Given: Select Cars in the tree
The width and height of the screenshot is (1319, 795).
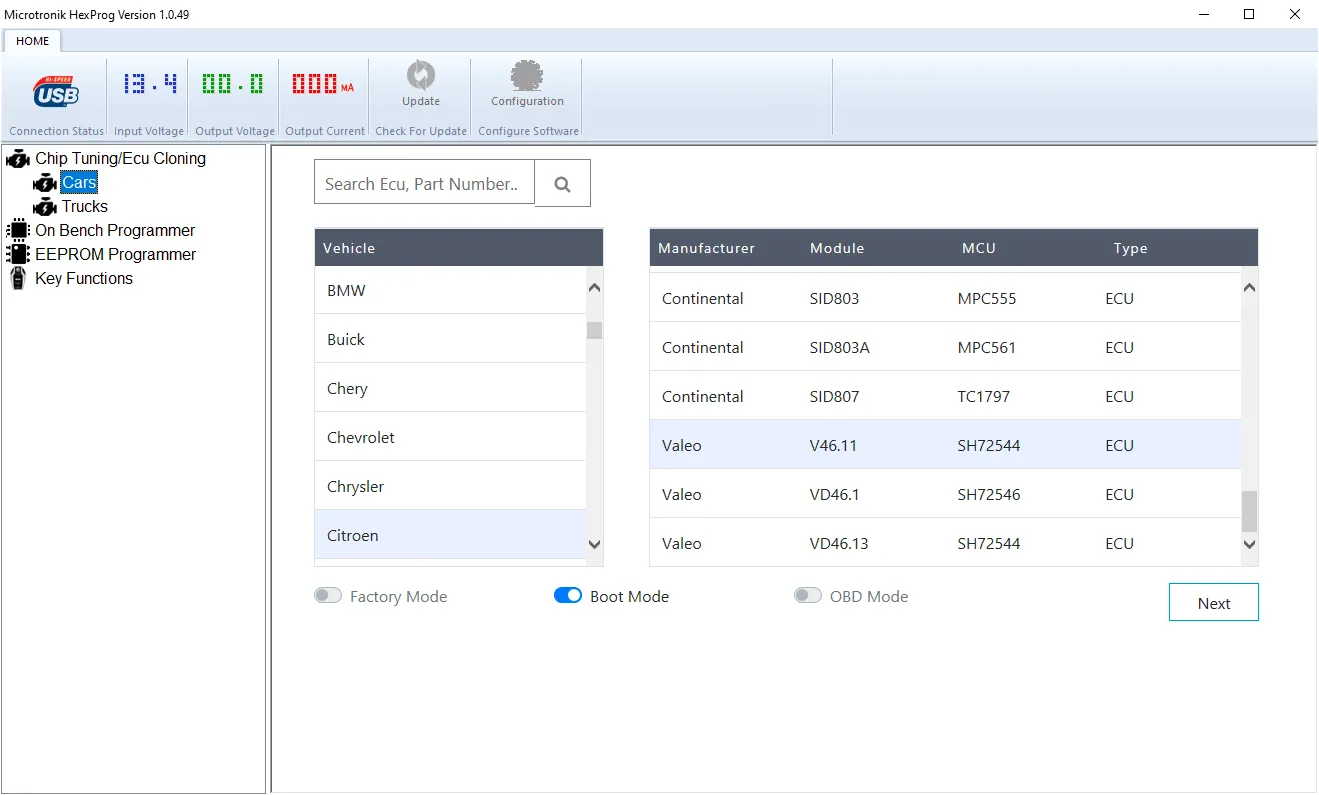Looking at the screenshot, I should click(79, 183).
